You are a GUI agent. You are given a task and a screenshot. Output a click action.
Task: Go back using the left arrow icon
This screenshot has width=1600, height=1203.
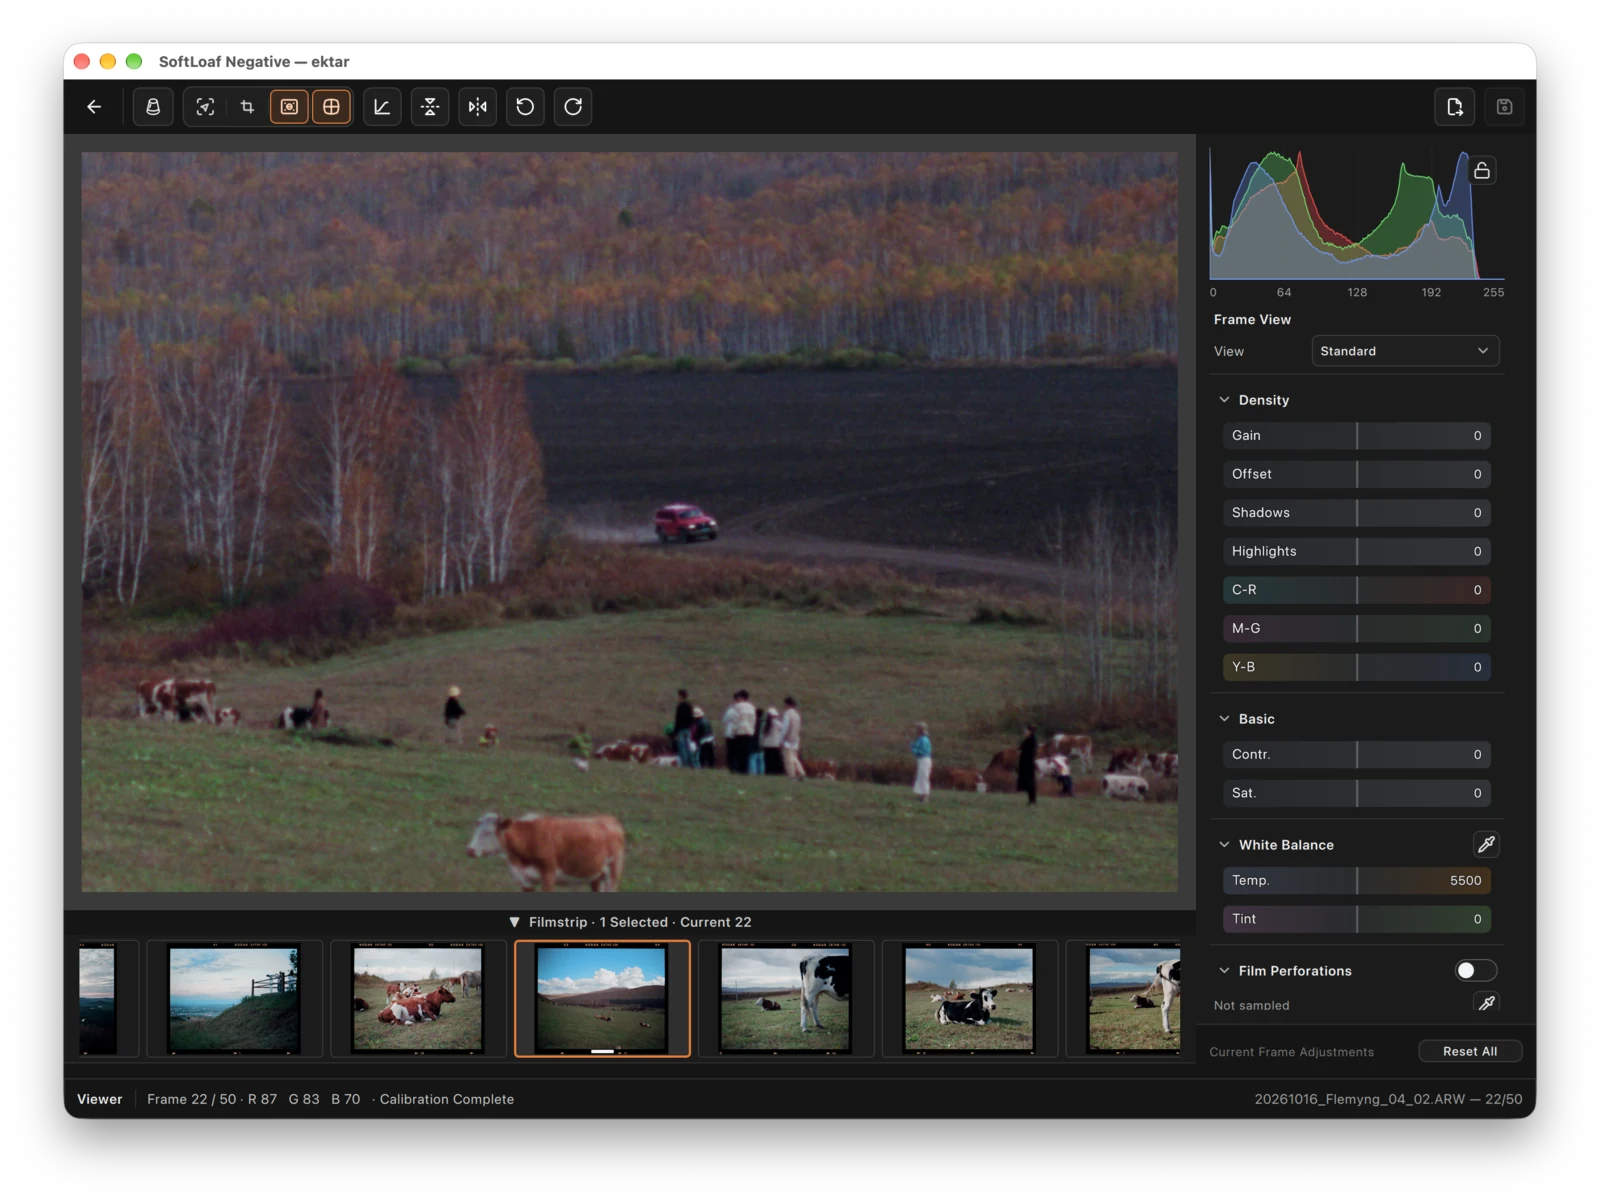(x=94, y=107)
